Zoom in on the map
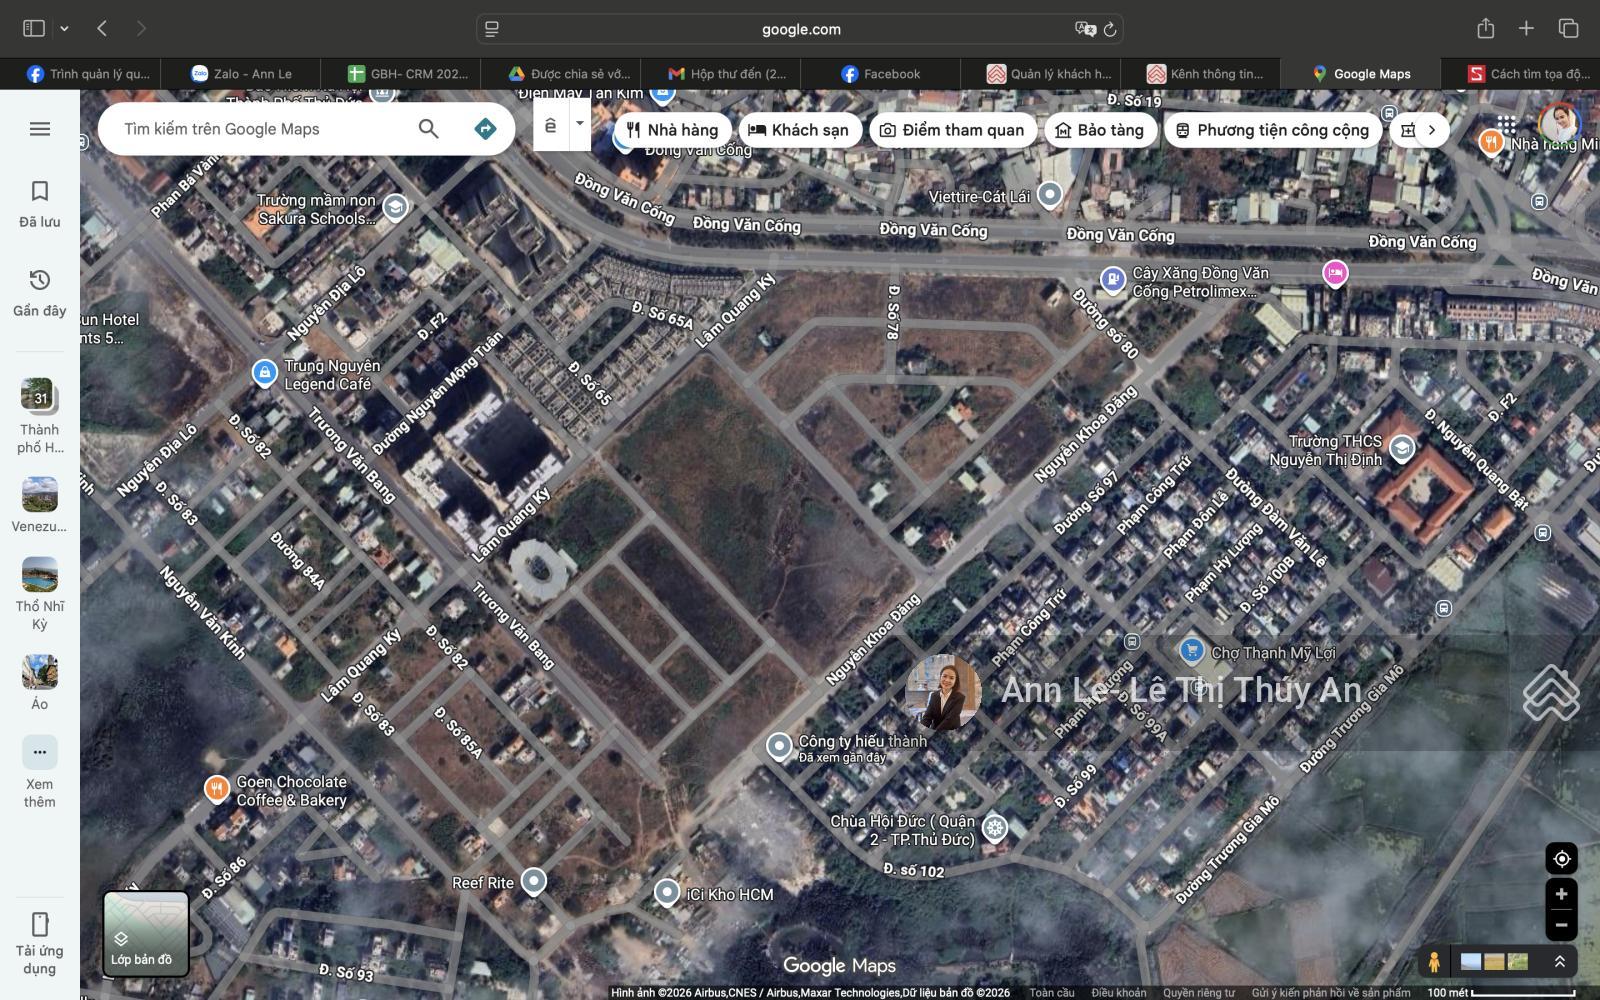This screenshot has height=1000, width=1600. point(1561,894)
